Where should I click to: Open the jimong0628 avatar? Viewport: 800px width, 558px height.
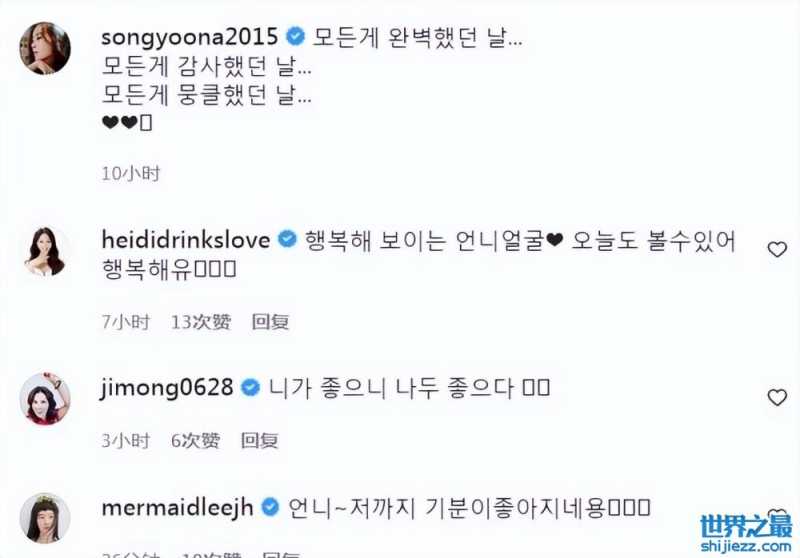[45, 399]
